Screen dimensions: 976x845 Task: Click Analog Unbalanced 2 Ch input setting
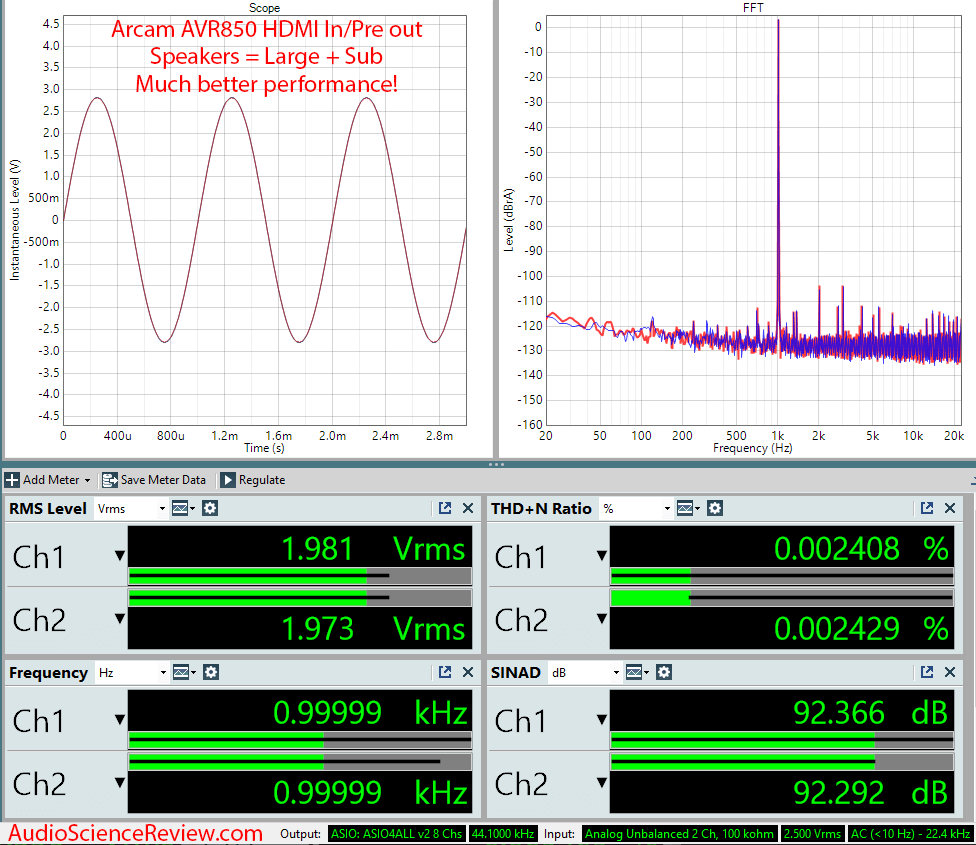click(679, 834)
